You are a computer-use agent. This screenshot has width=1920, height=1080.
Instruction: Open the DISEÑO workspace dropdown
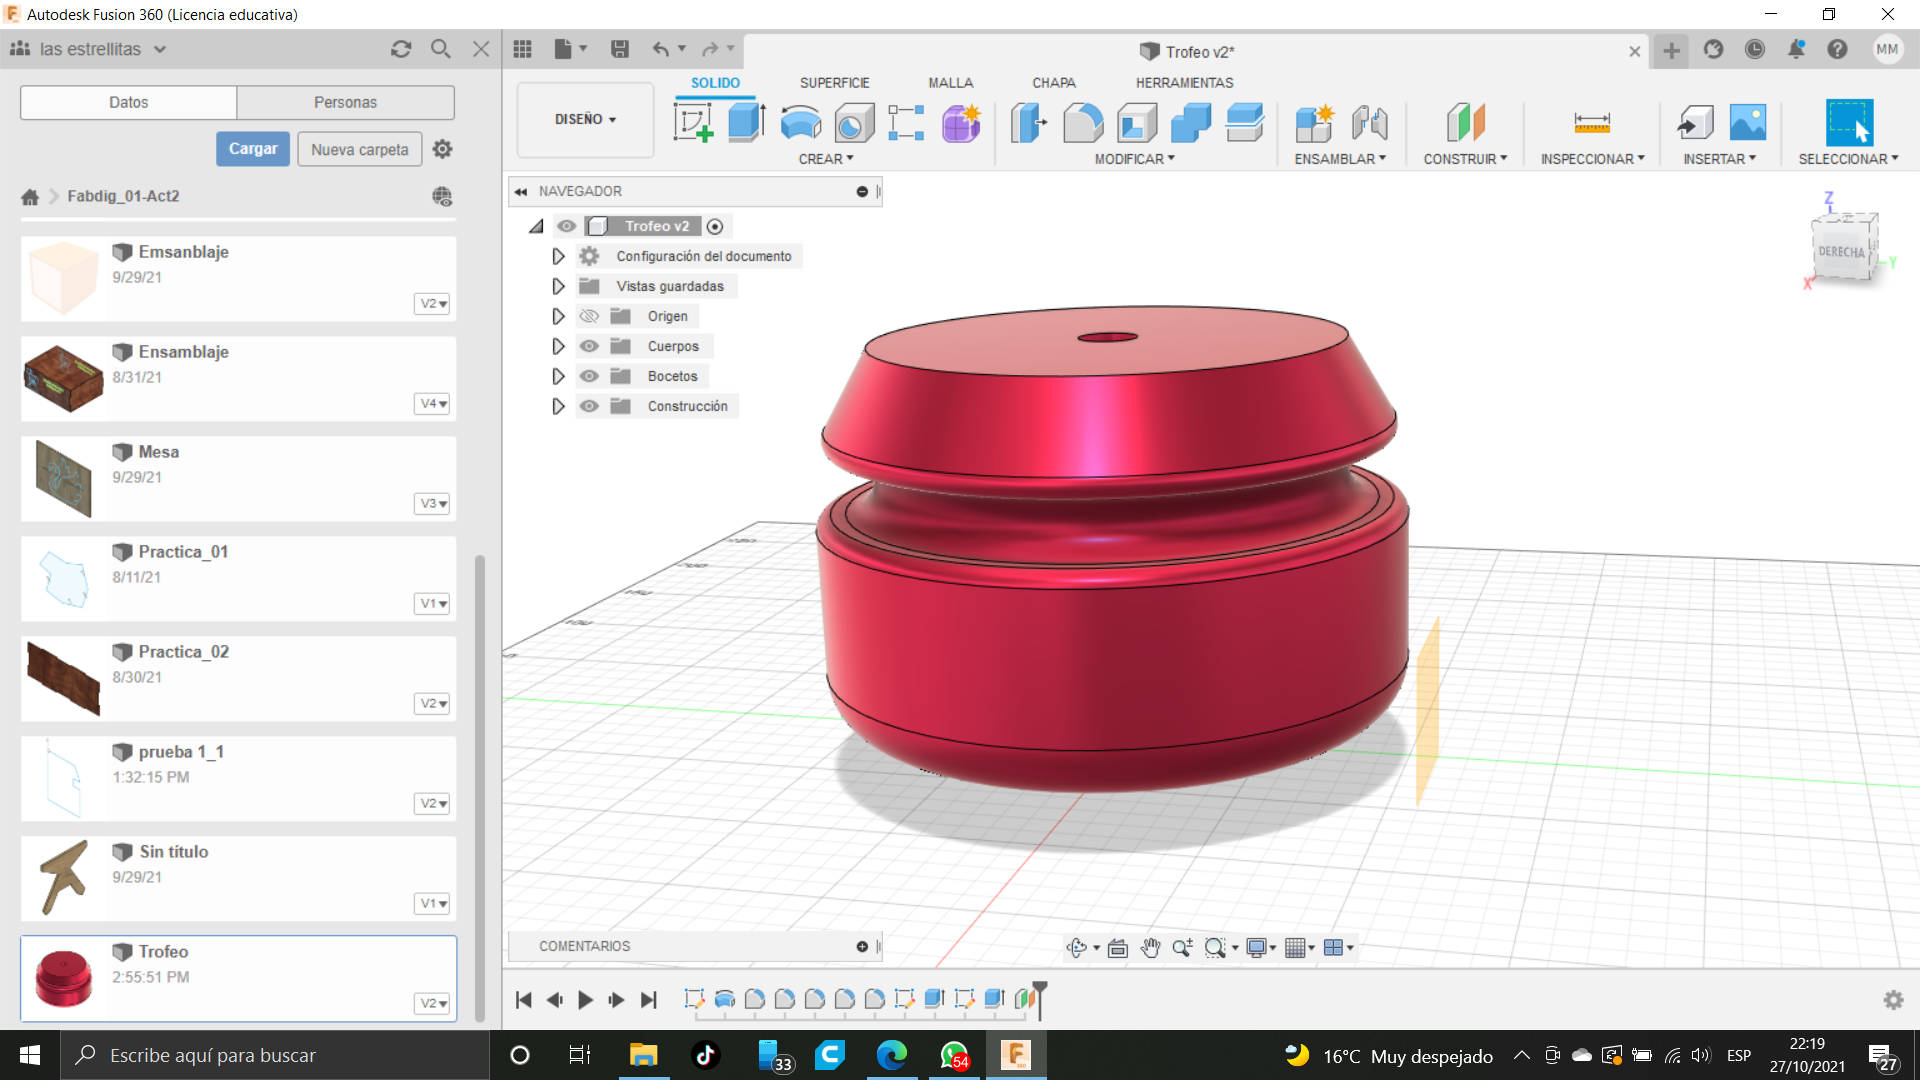[x=585, y=120]
